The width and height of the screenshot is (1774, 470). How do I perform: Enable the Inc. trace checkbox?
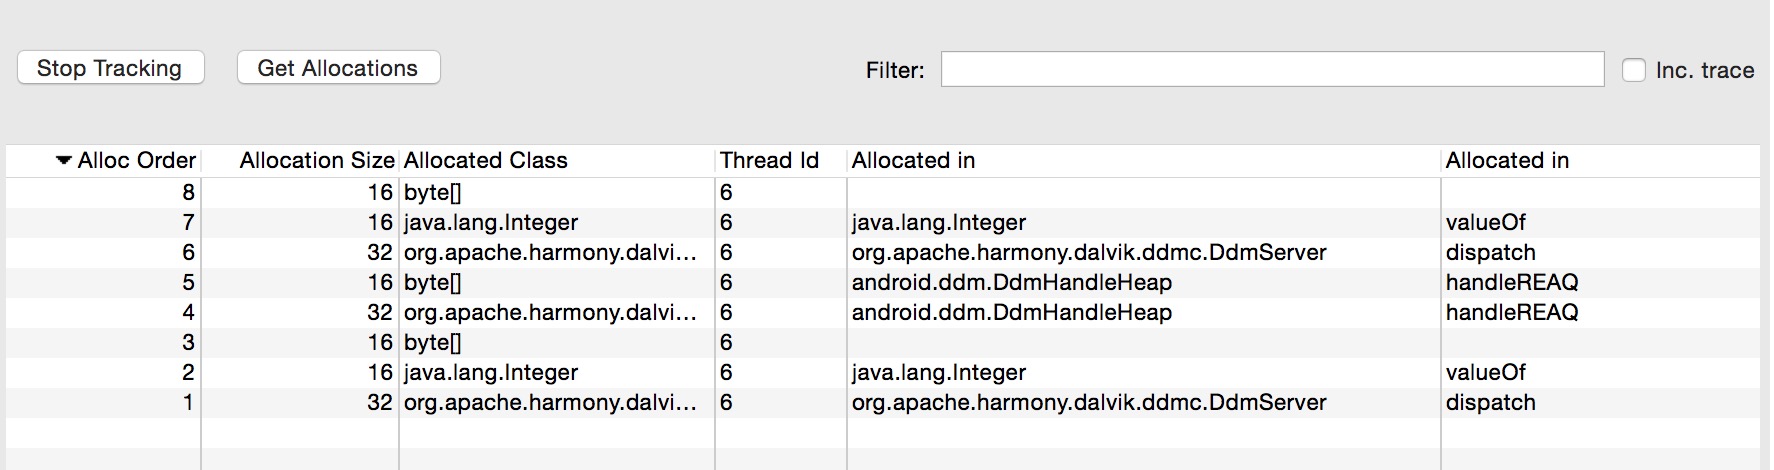[x=1633, y=70]
